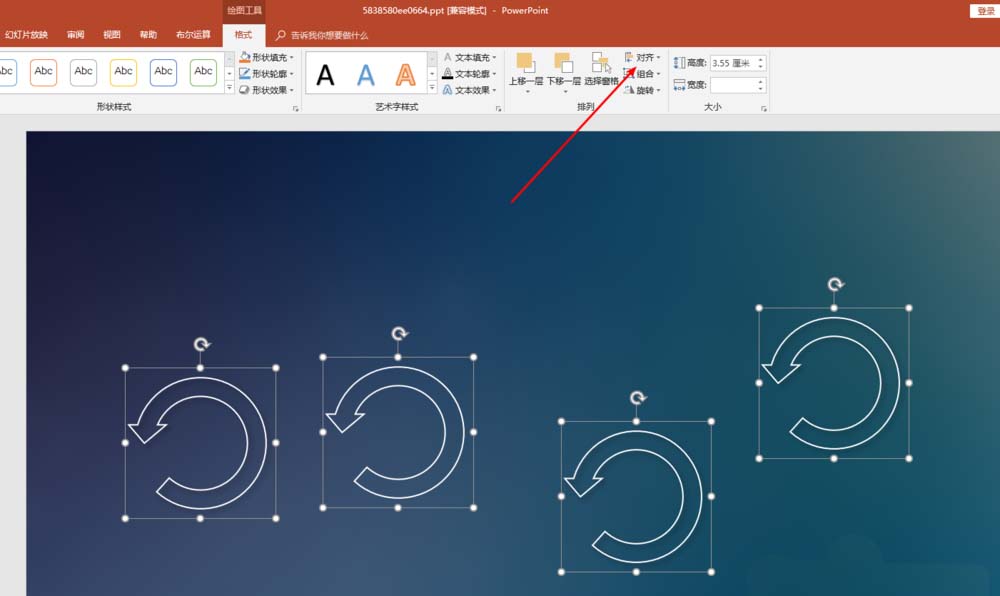Click the 形状效果 icon

[x=244, y=91]
